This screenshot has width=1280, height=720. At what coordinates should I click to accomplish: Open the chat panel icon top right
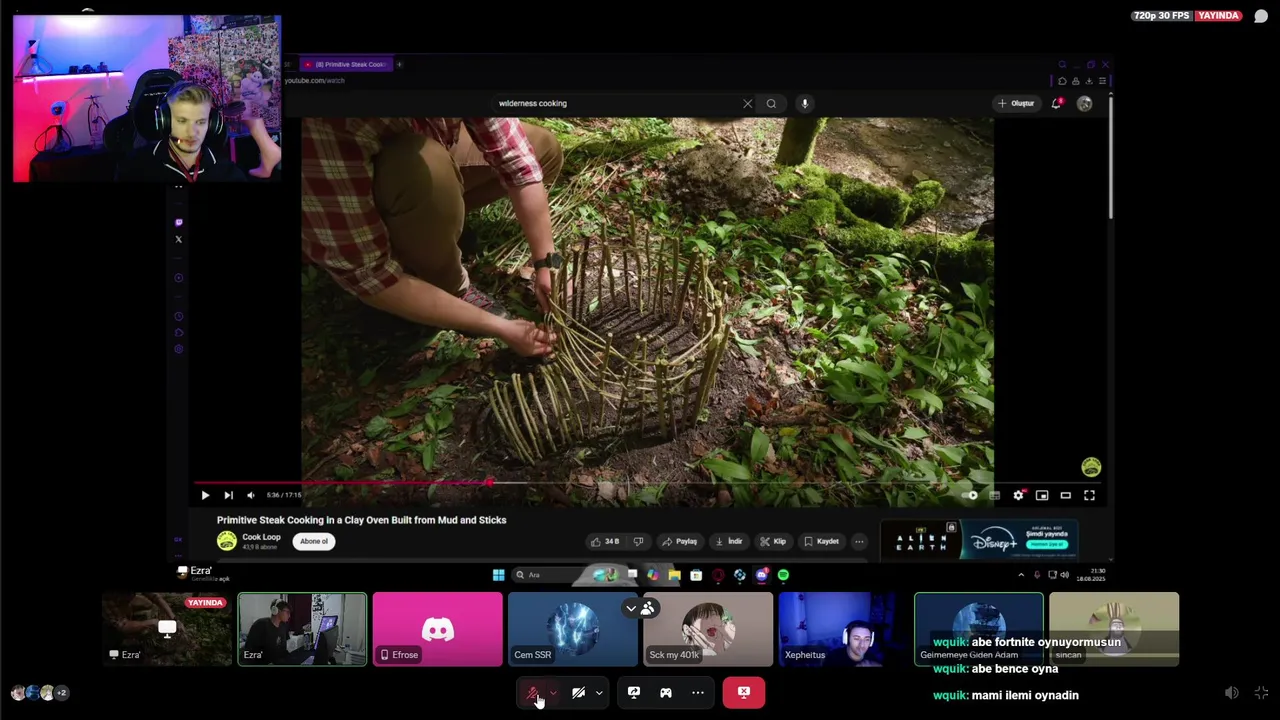[1261, 16]
